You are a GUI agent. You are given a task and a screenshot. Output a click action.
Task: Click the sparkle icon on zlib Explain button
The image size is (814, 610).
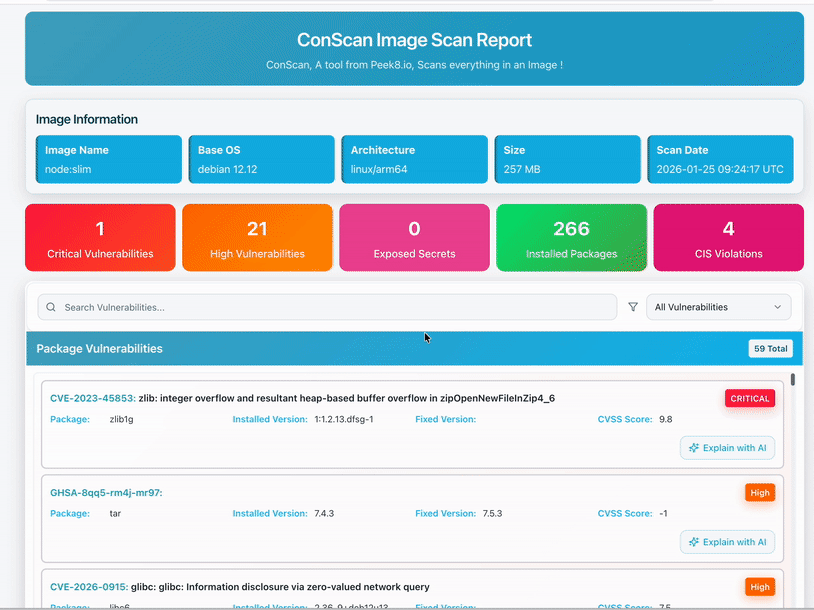tap(694, 448)
